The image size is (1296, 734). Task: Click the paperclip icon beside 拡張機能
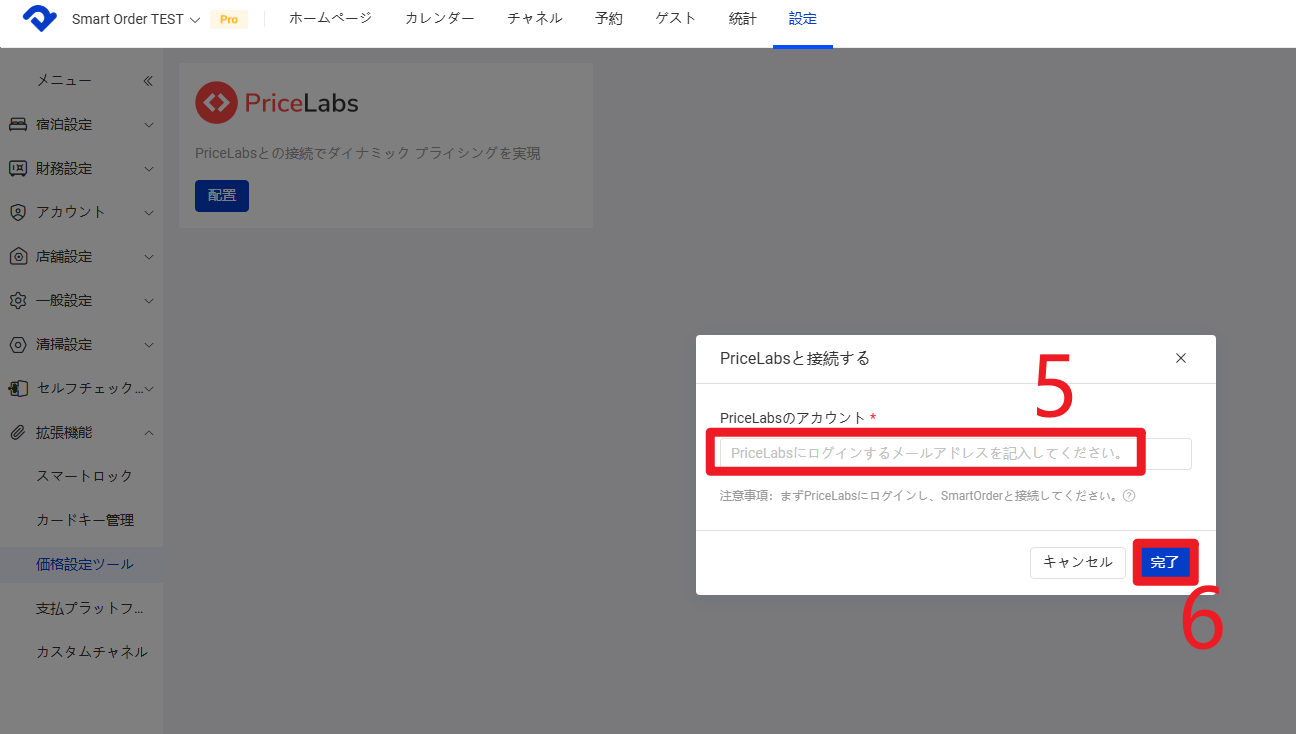tap(18, 433)
